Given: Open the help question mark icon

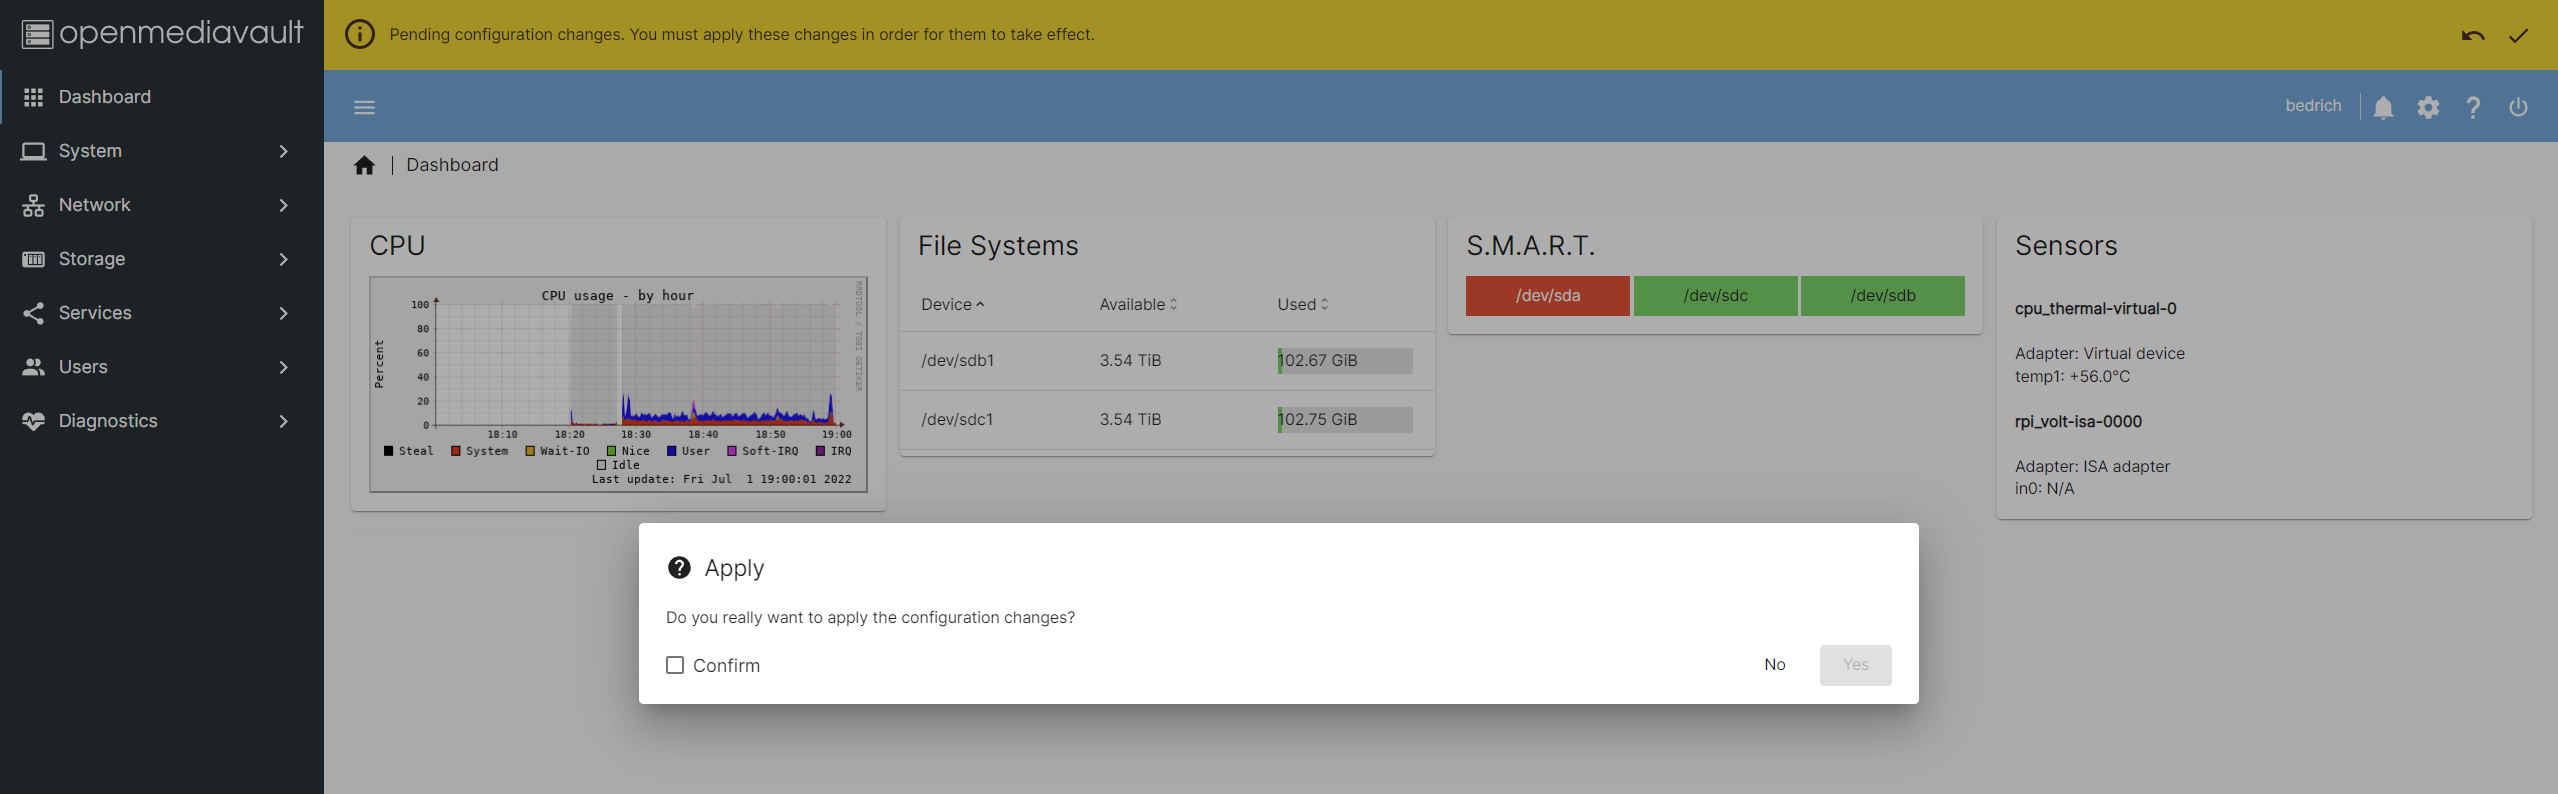Looking at the screenshot, I should (2473, 107).
